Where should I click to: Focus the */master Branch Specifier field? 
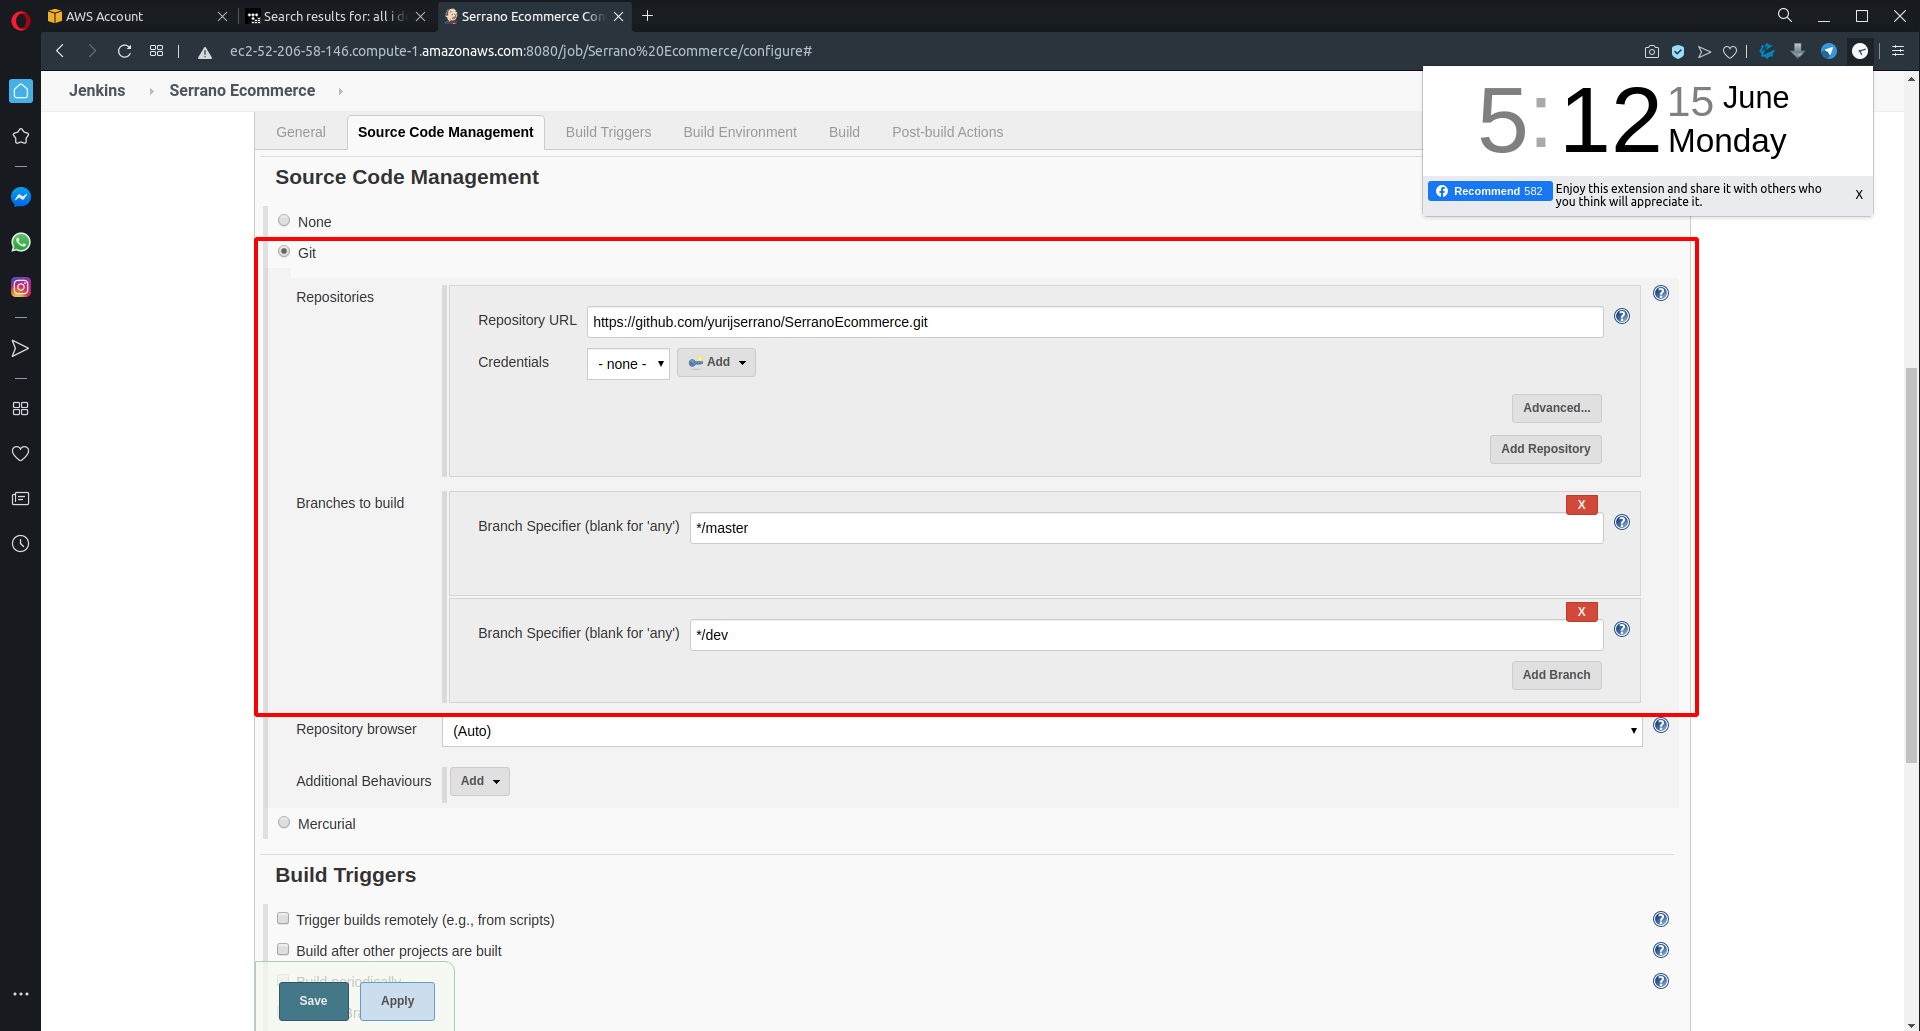pyautogui.click(x=1147, y=528)
